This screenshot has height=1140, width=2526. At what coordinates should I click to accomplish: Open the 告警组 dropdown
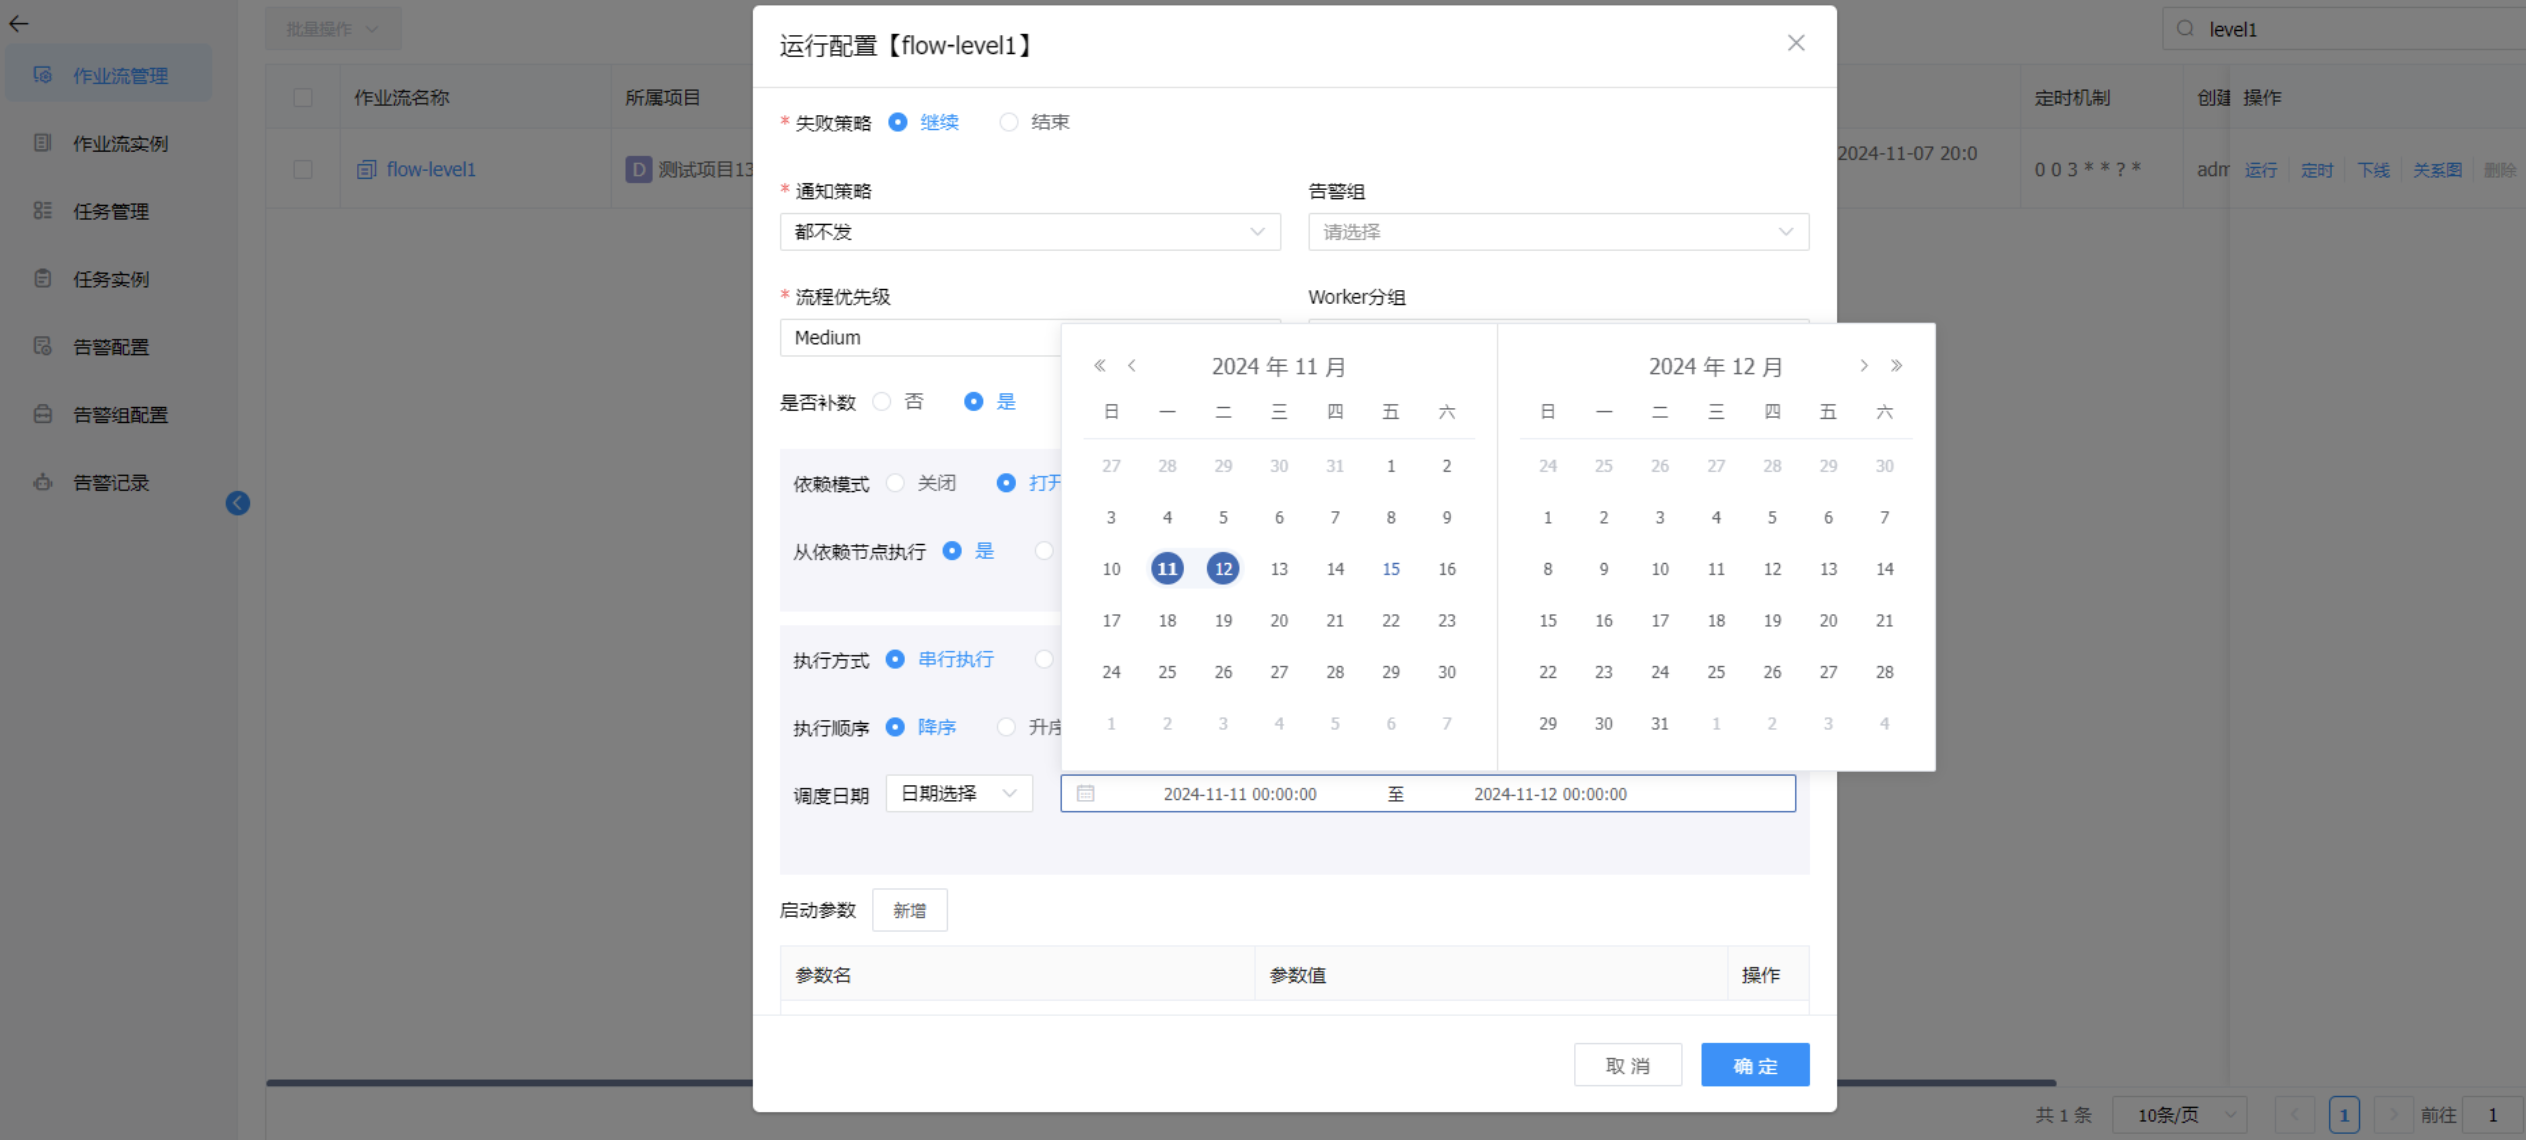(1558, 232)
